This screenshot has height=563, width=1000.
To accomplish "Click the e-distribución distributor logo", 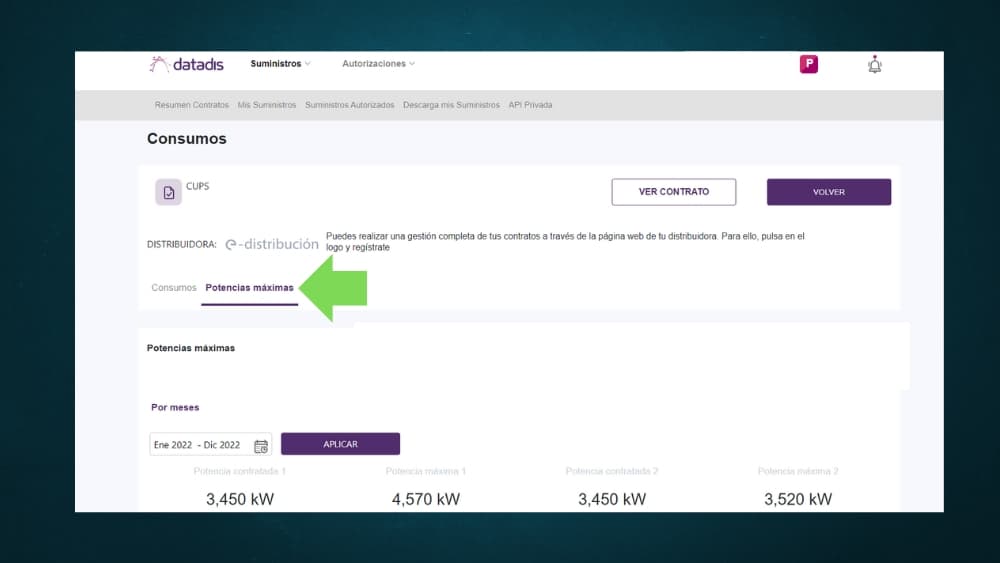I will (x=272, y=244).
